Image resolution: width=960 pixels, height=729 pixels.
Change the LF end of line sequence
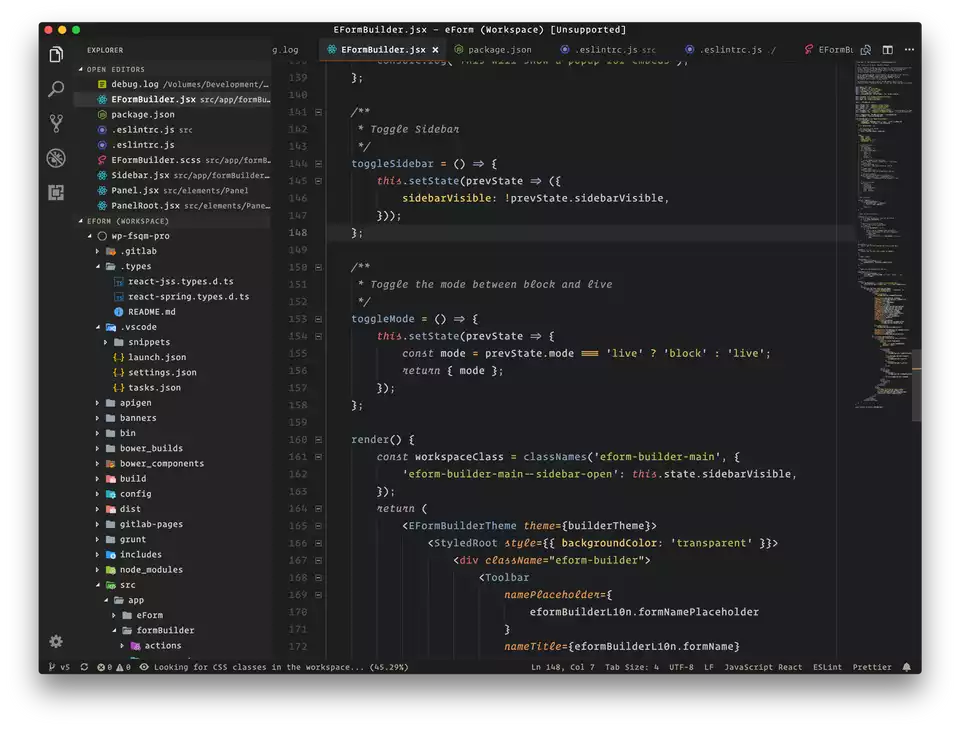click(x=708, y=667)
